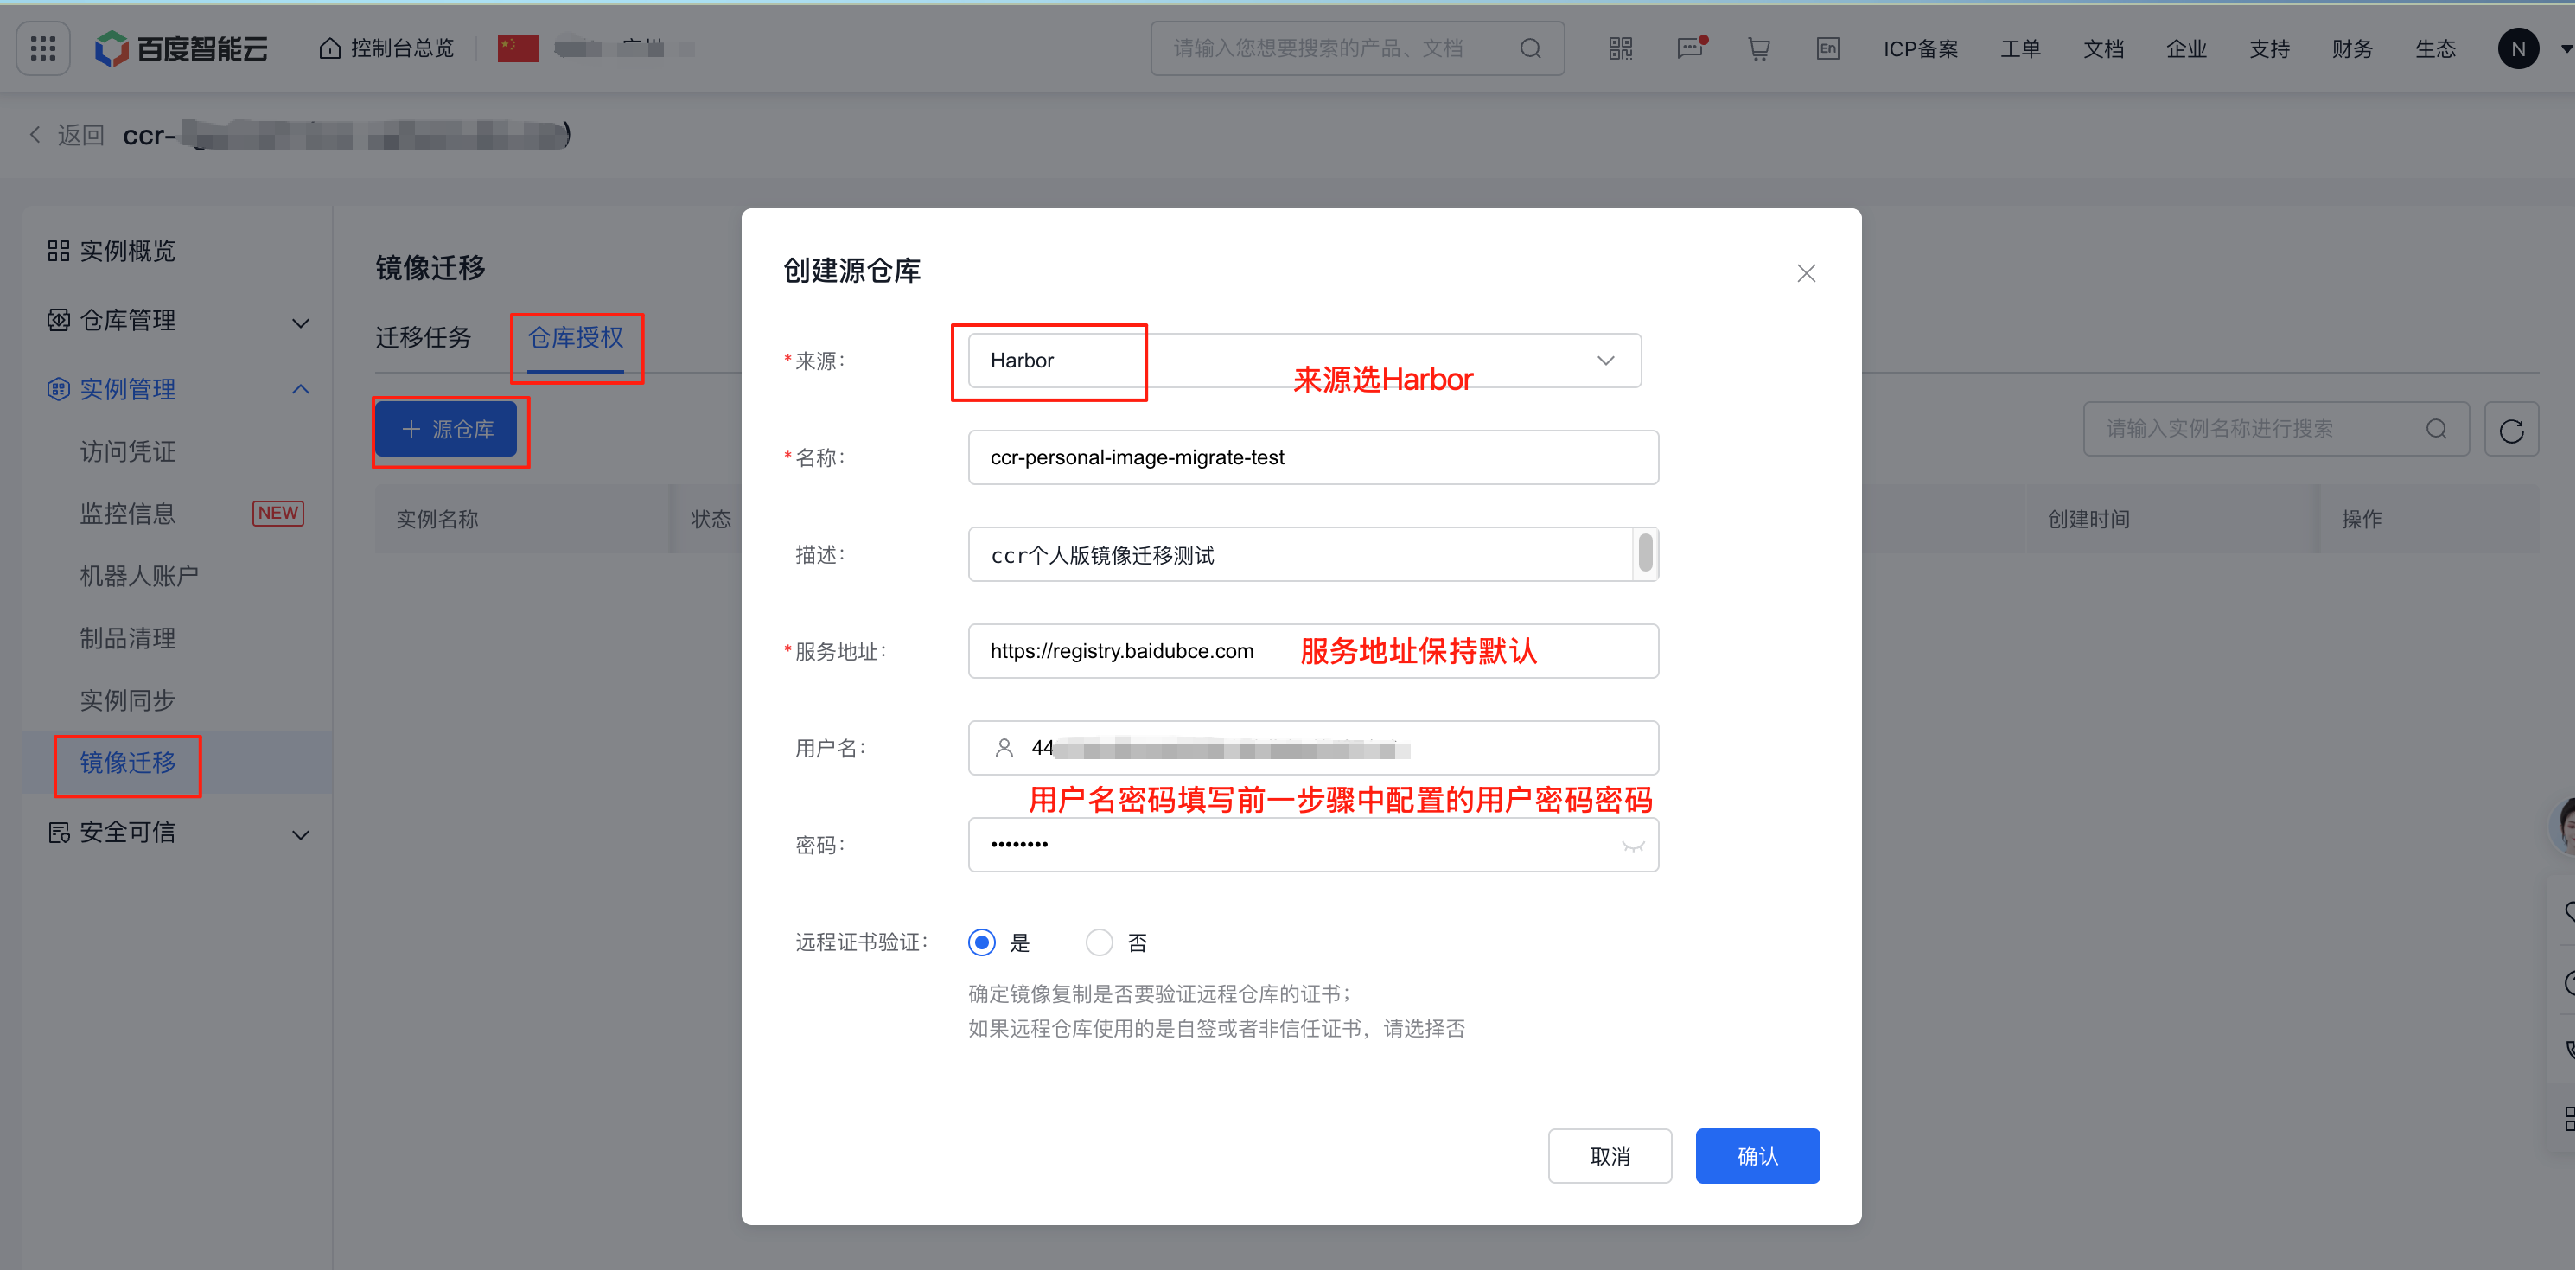Open 制品清理 sidebar item
The height and width of the screenshot is (1271, 2576).
click(x=128, y=638)
